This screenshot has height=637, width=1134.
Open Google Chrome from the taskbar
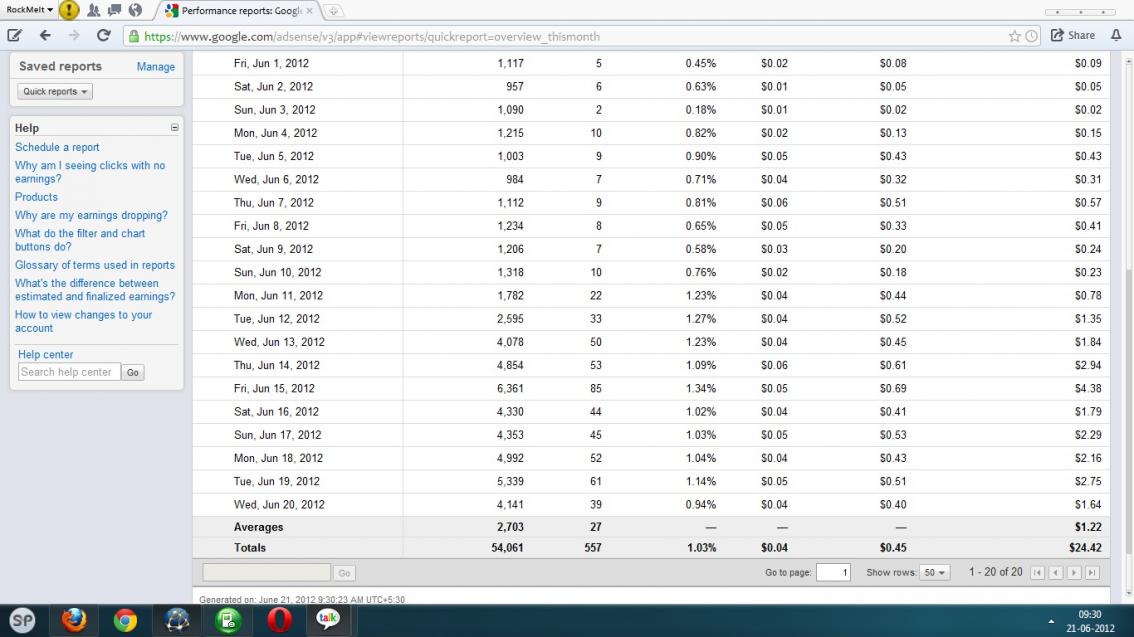(125, 620)
